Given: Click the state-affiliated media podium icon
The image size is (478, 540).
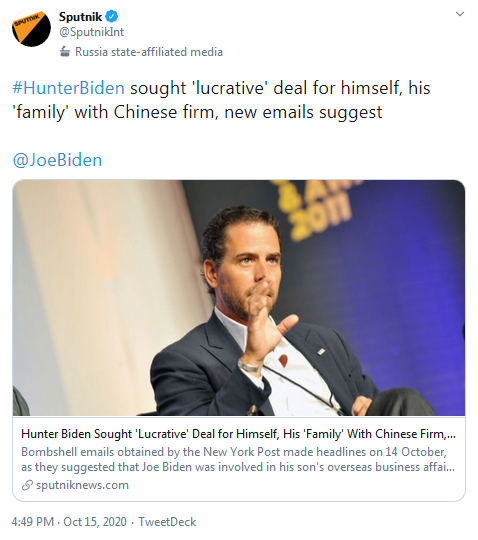Looking at the screenshot, I should click(x=65, y=52).
